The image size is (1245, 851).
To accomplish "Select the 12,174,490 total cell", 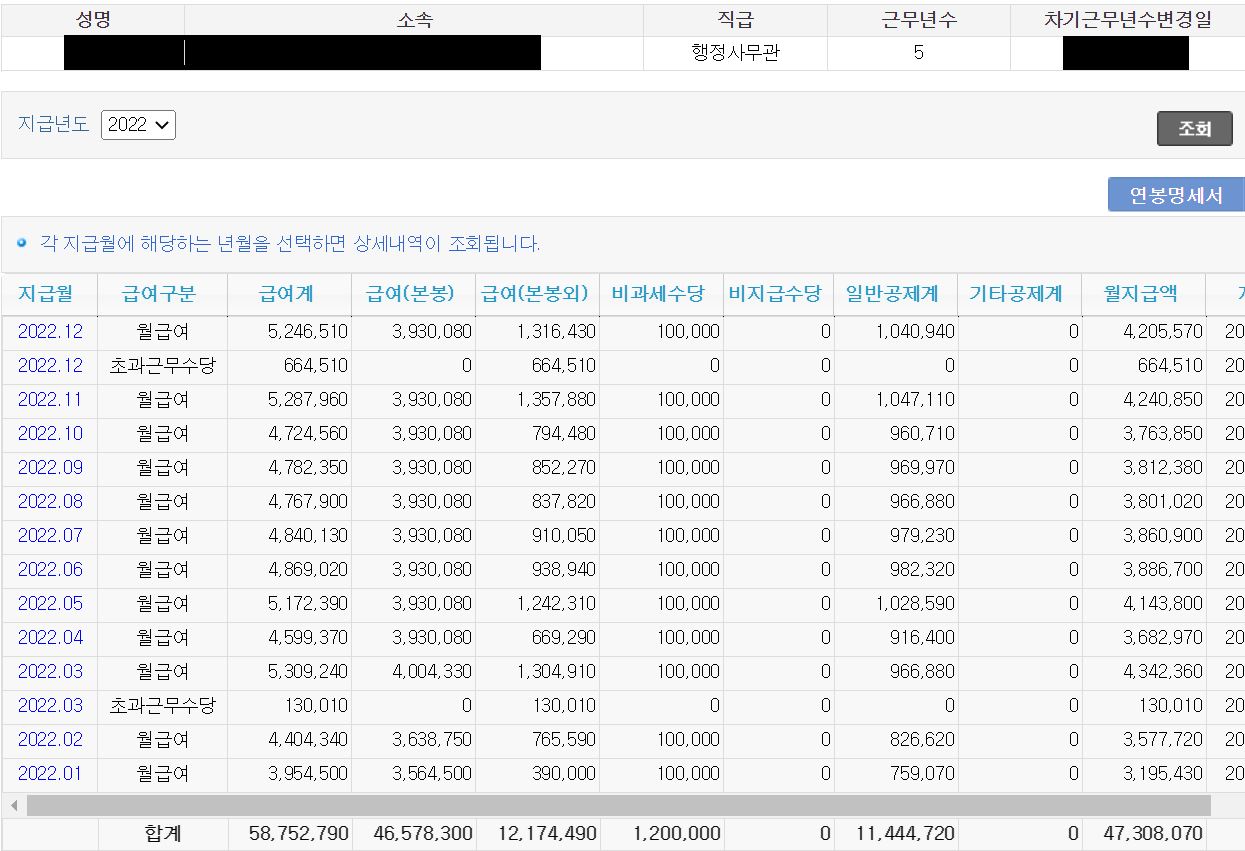I will [538, 833].
